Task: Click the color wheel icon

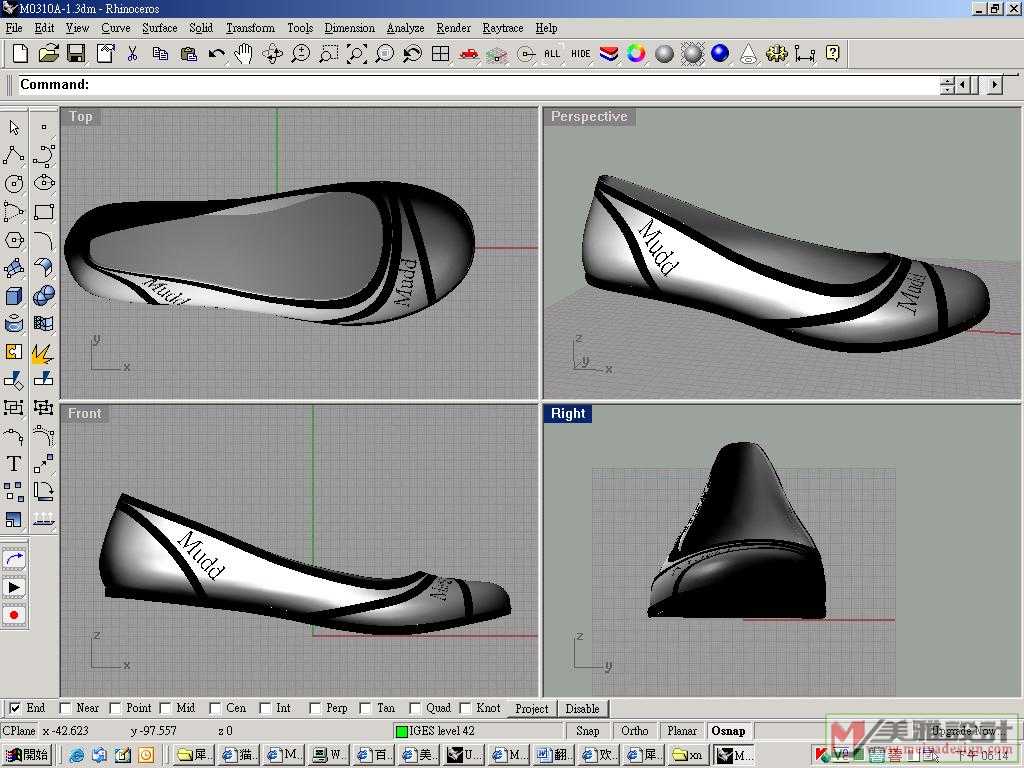Action: pos(636,54)
